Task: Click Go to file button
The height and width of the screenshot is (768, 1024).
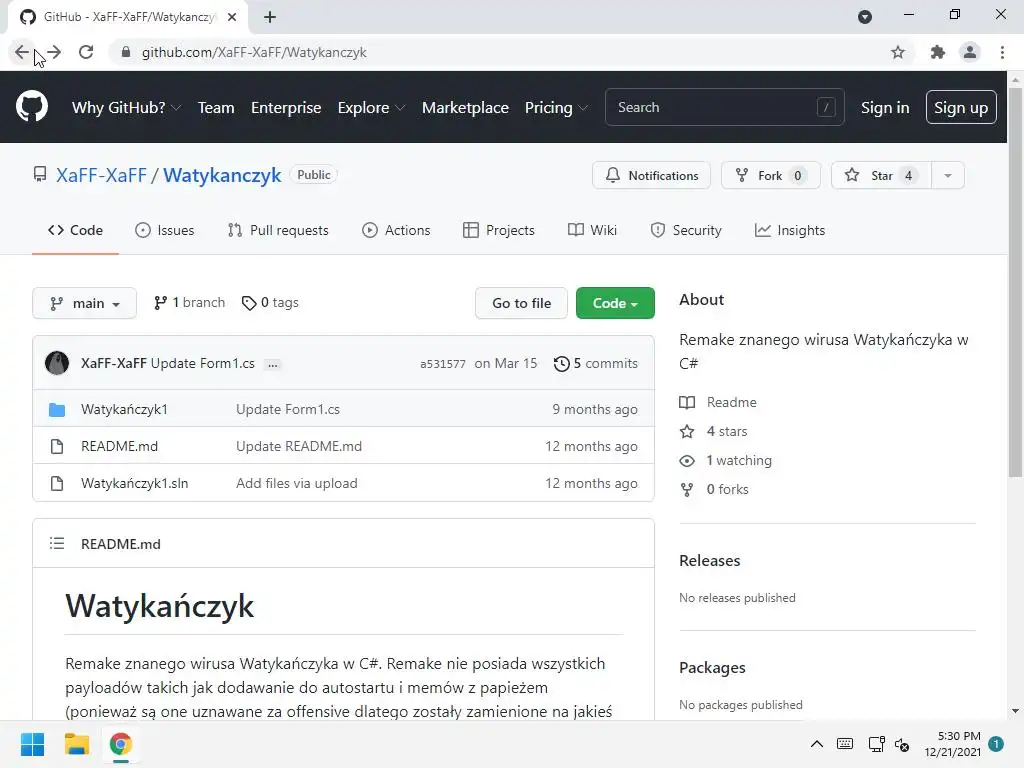Action: coord(521,303)
